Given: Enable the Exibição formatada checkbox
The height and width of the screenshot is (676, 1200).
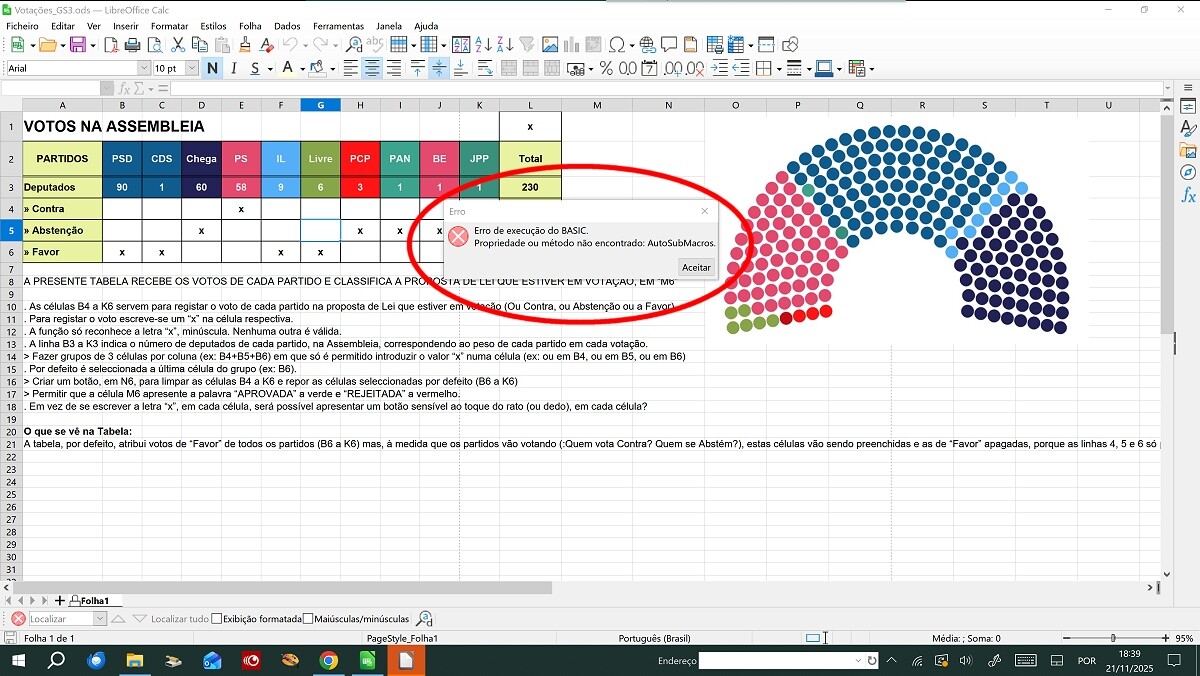Looking at the screenshot, I should coord(217,619).
